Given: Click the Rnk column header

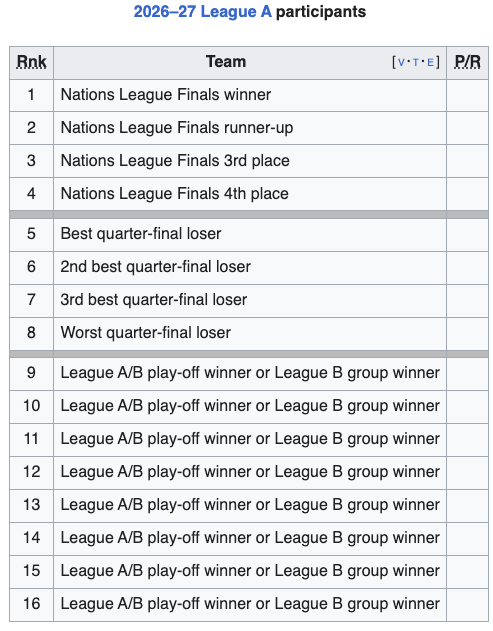Looking at the screenshot, I should pyautogui.click(x=31, y=62).
